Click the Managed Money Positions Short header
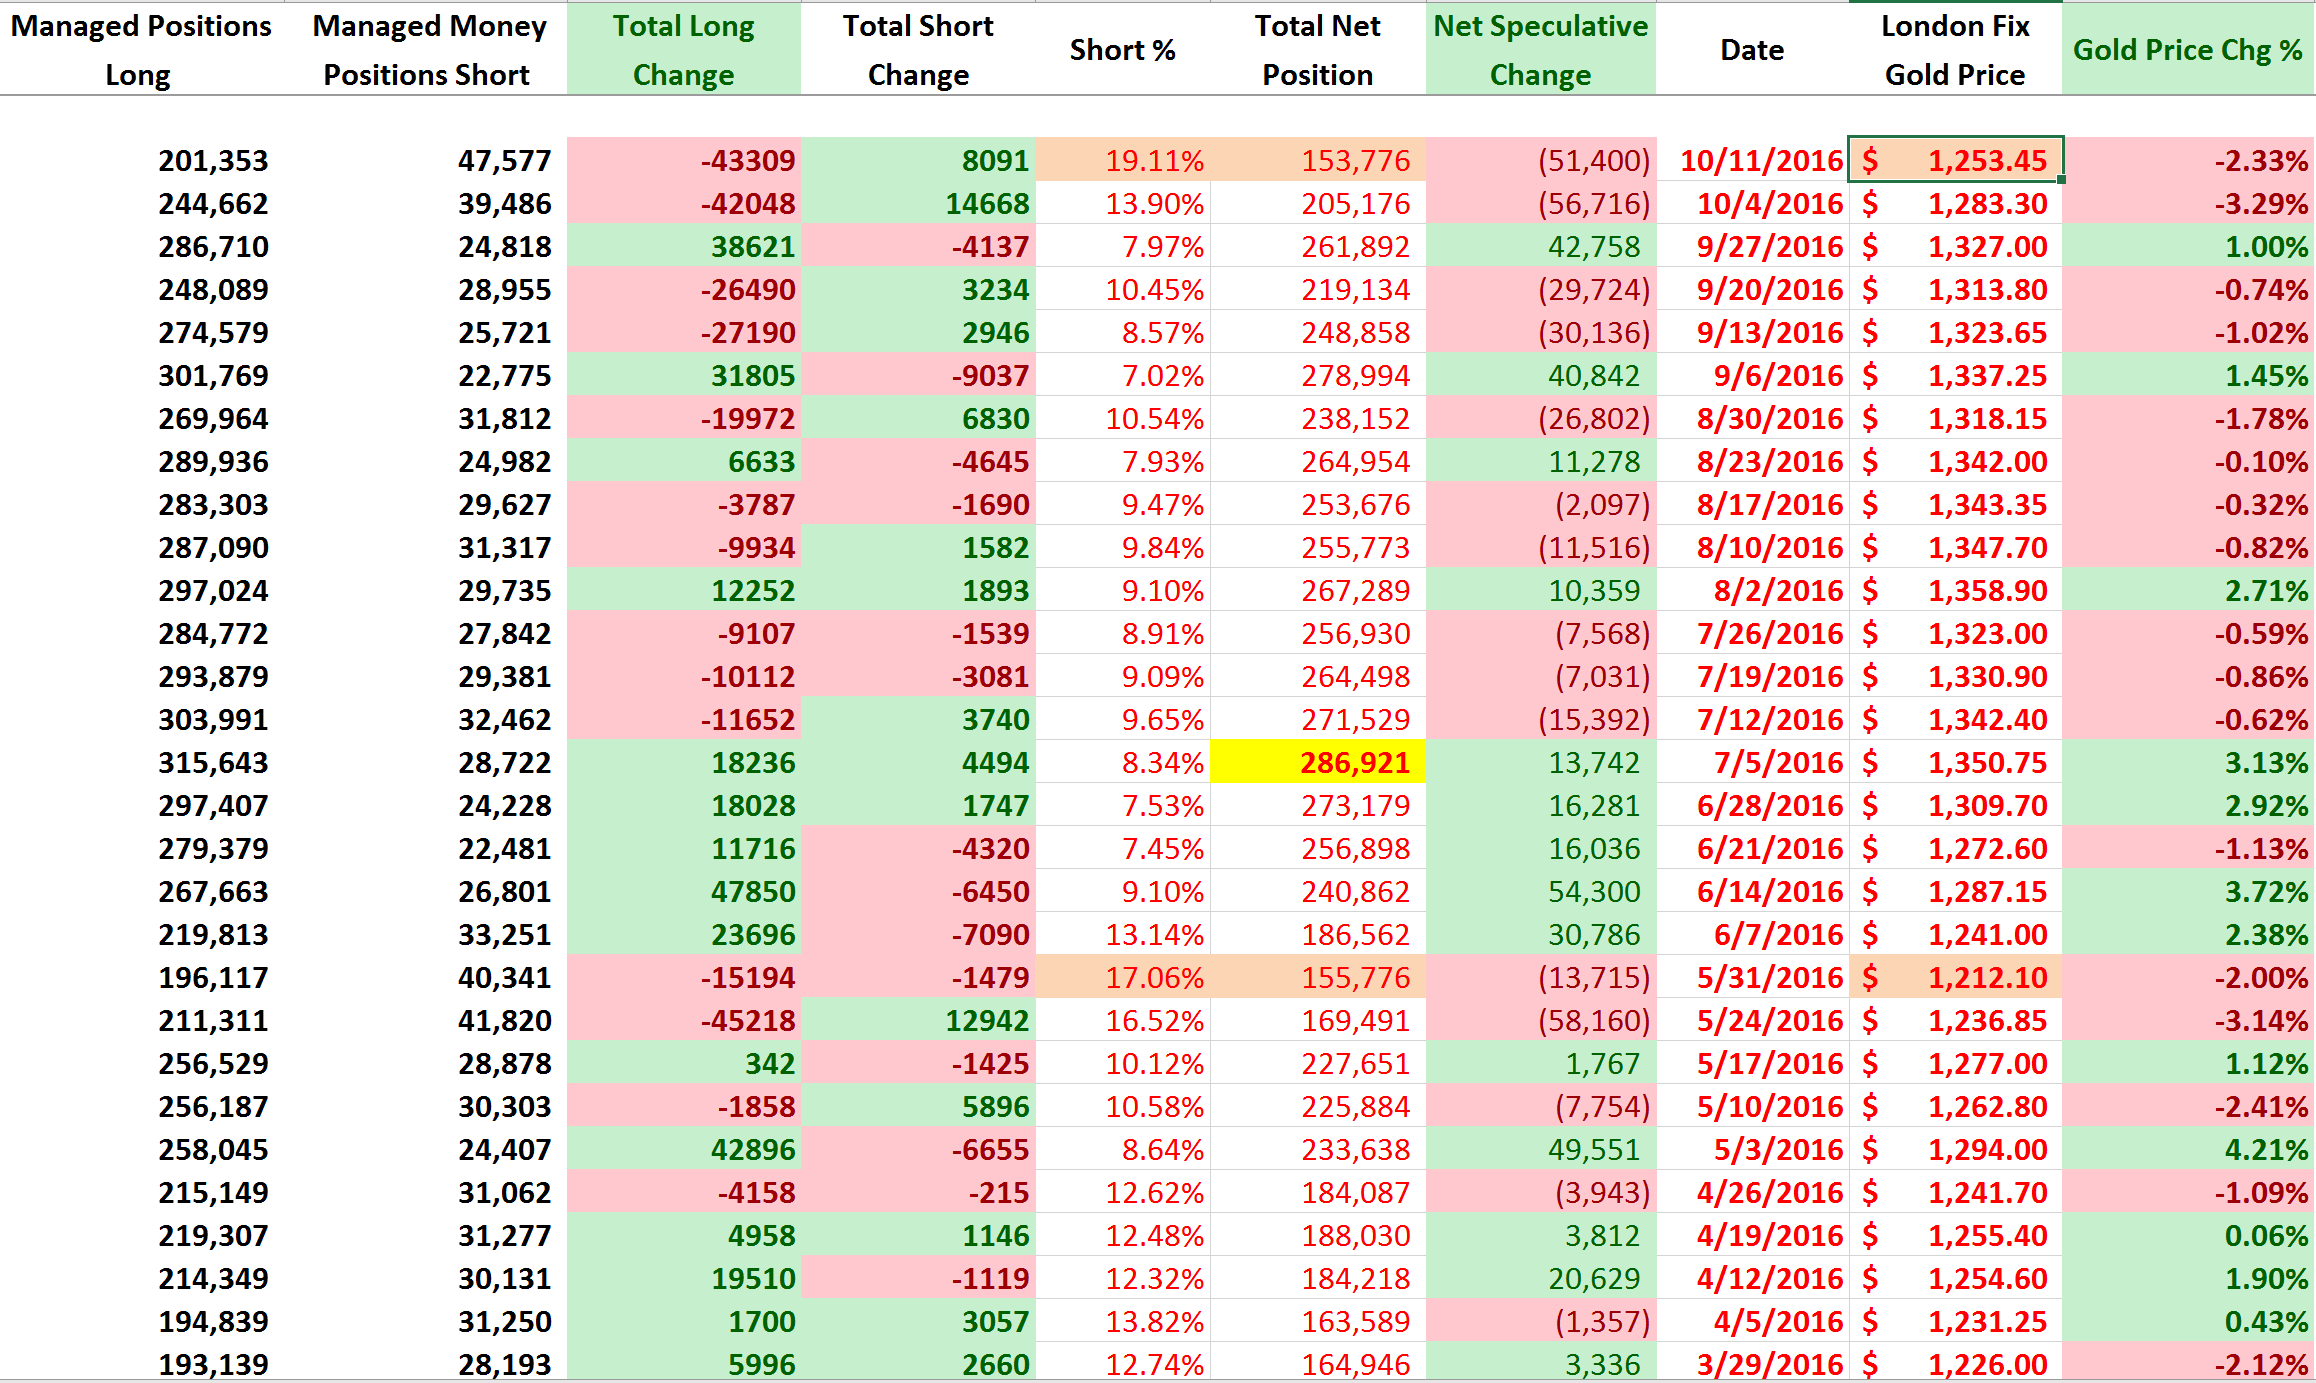This screenshot has height=1383, width=2316. tap(428, 50)
